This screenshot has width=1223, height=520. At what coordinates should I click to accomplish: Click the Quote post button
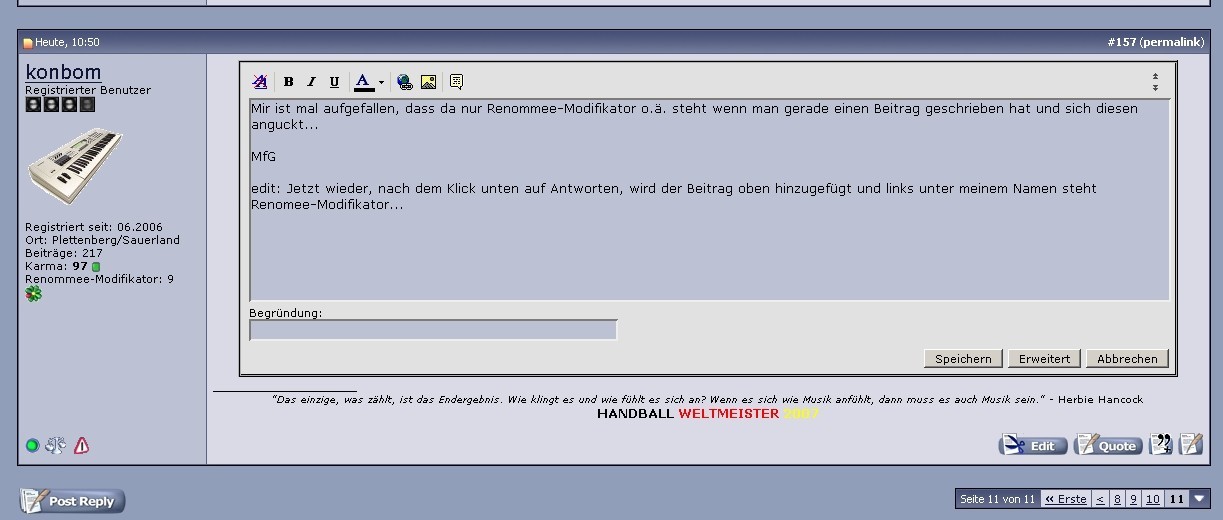1108,445
